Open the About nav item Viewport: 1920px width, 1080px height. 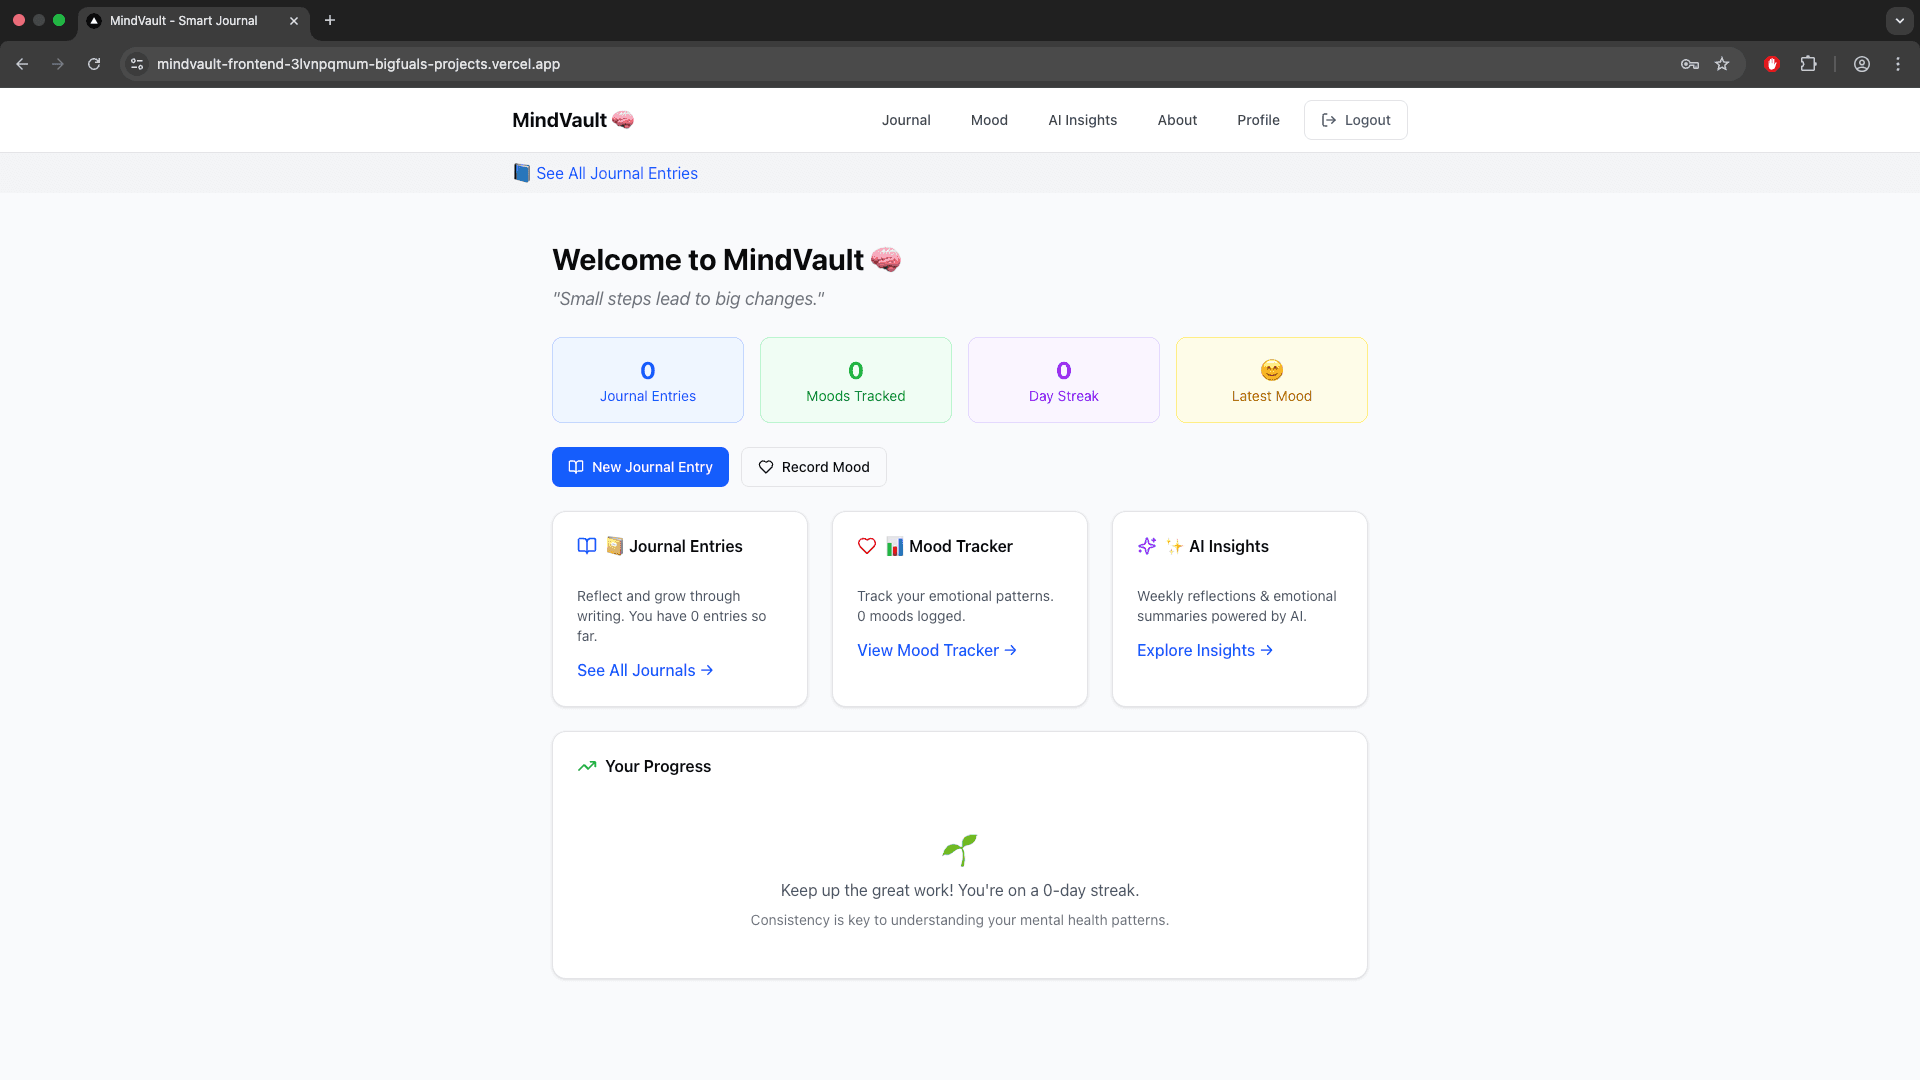[x=1177, y=120]
